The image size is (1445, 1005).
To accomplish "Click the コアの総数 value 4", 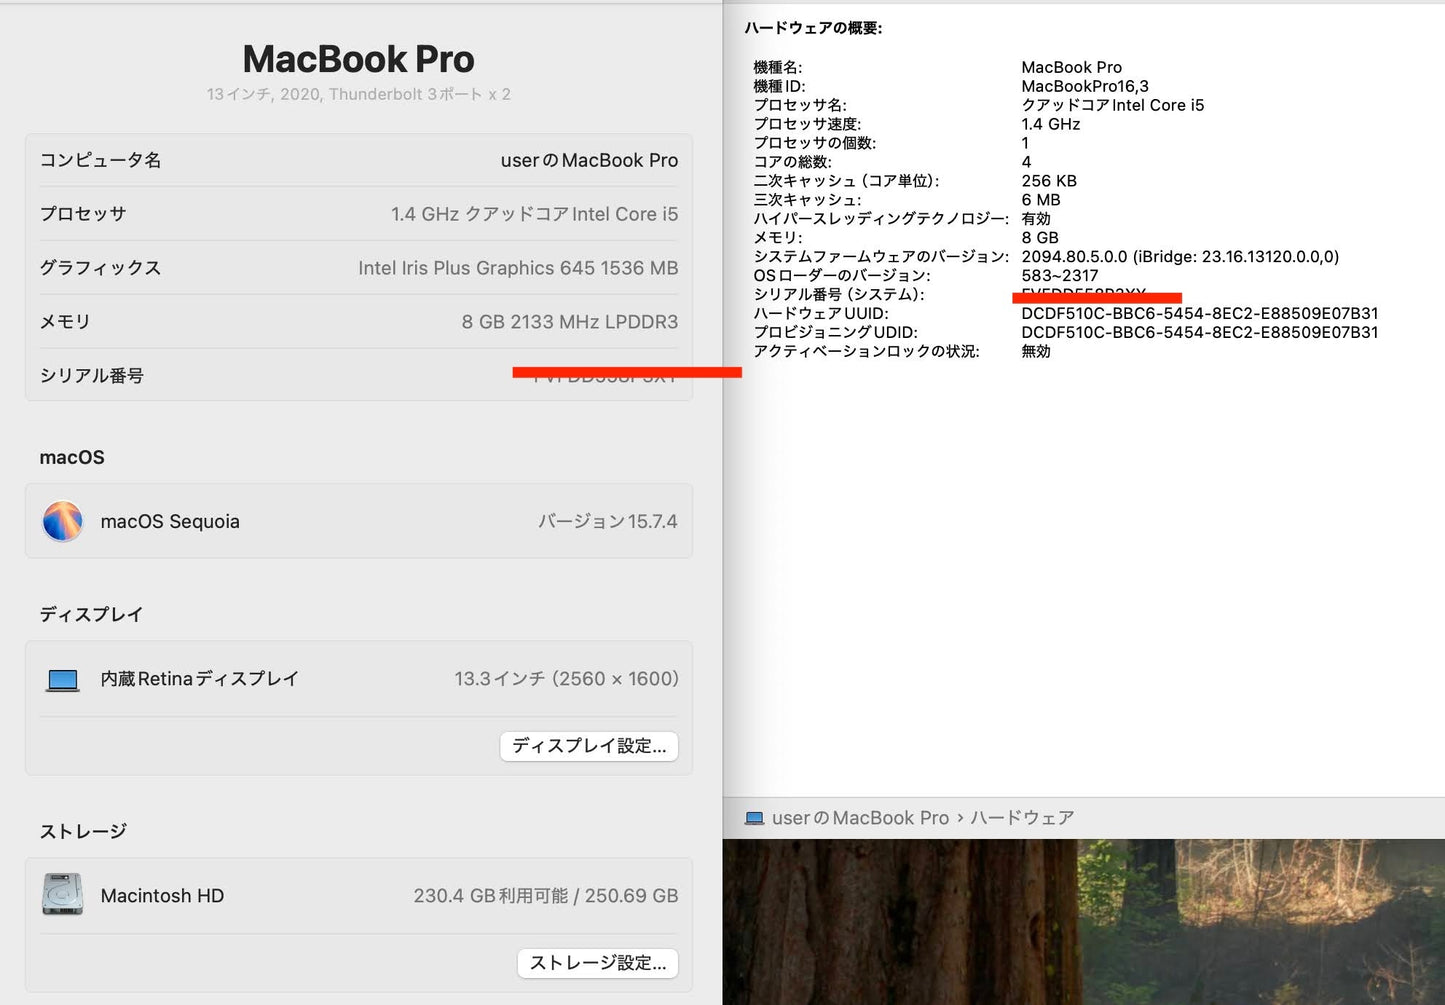I will [x=1026, y=162].
